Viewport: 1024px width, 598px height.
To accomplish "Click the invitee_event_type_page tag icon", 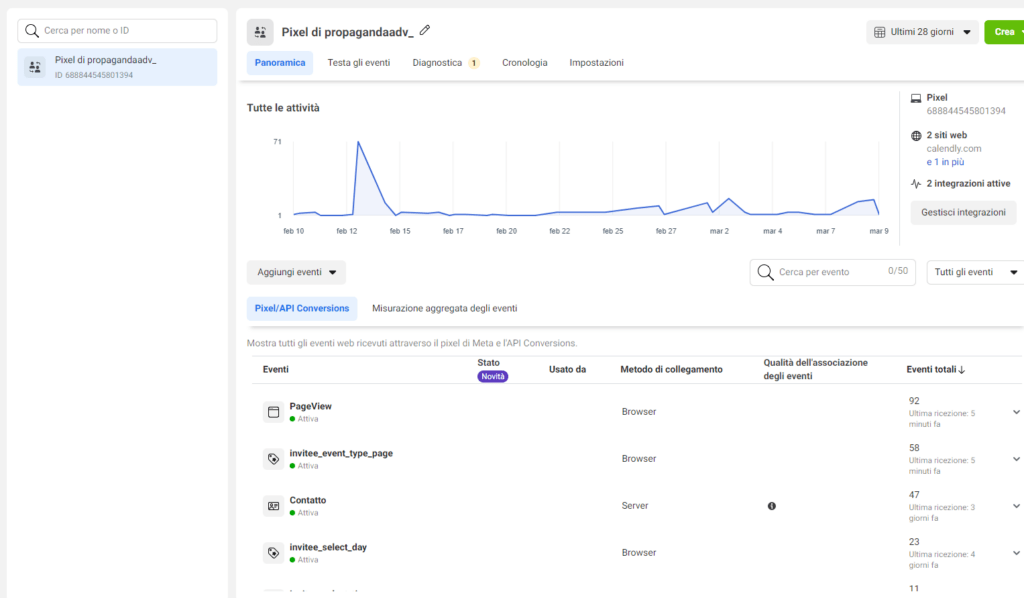I will [274, 459].
